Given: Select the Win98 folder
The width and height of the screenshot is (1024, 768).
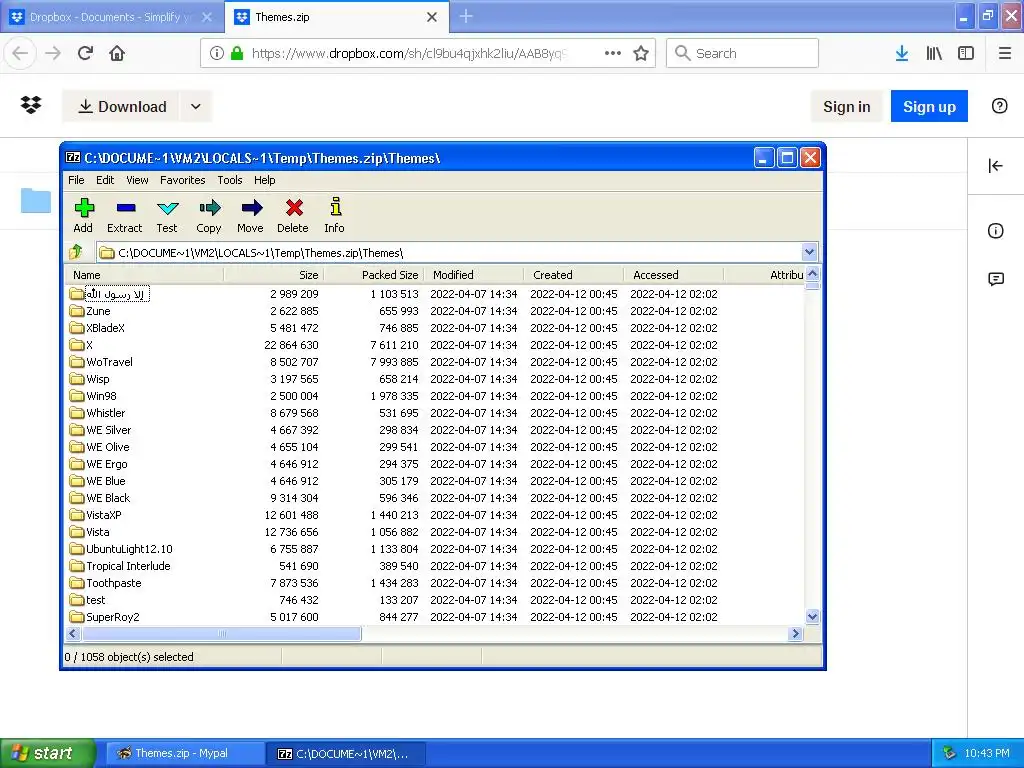Looking at the screenshot, I should pos(101,396).
